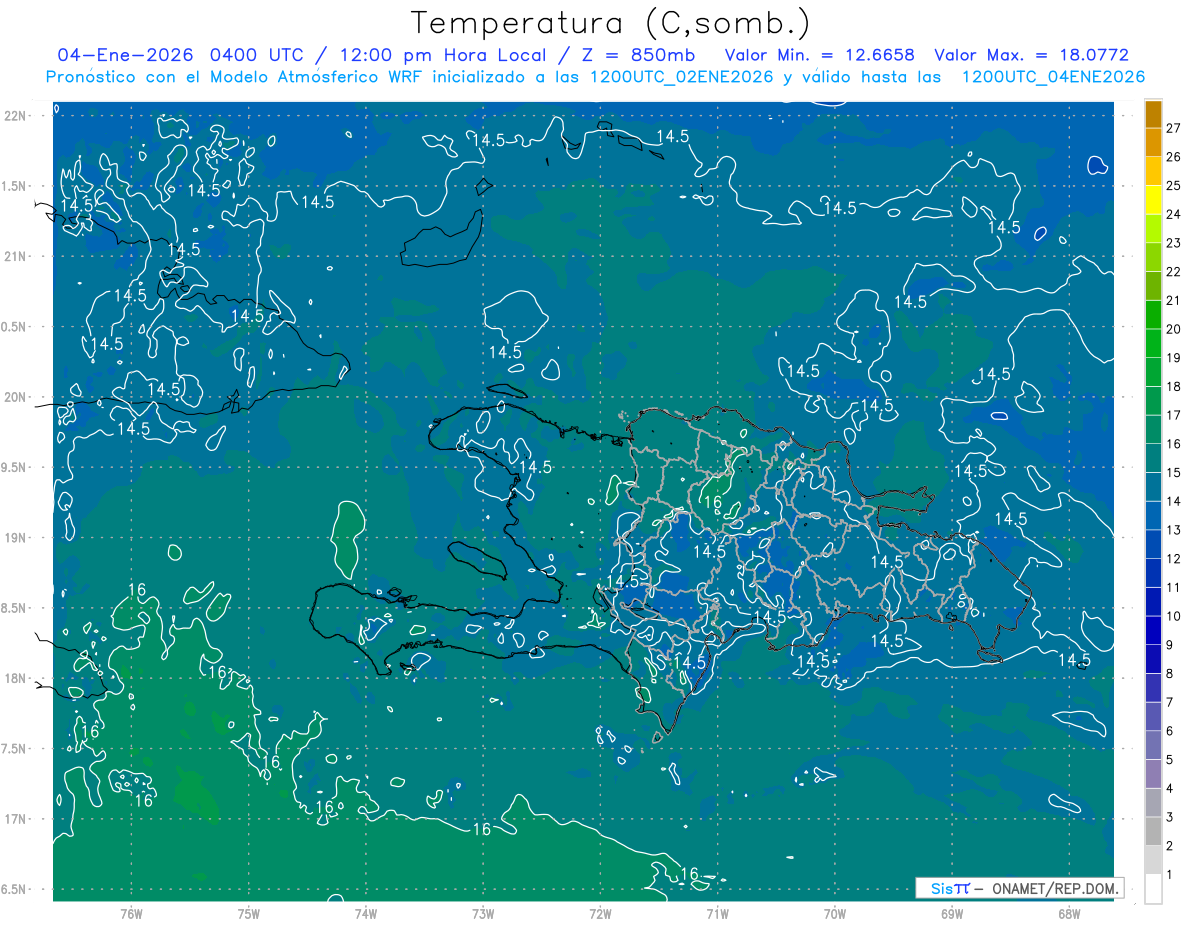Click the "19N" latitude axis label
The width and height of the screenshot is (1200, 927).
pos(15,538)
